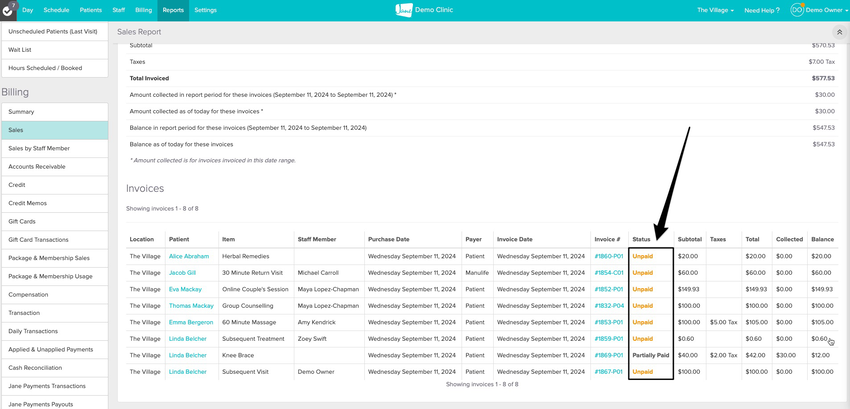Click the Balance column header
The height and width of the screenshot is (409, 850).
pos(822,239)
